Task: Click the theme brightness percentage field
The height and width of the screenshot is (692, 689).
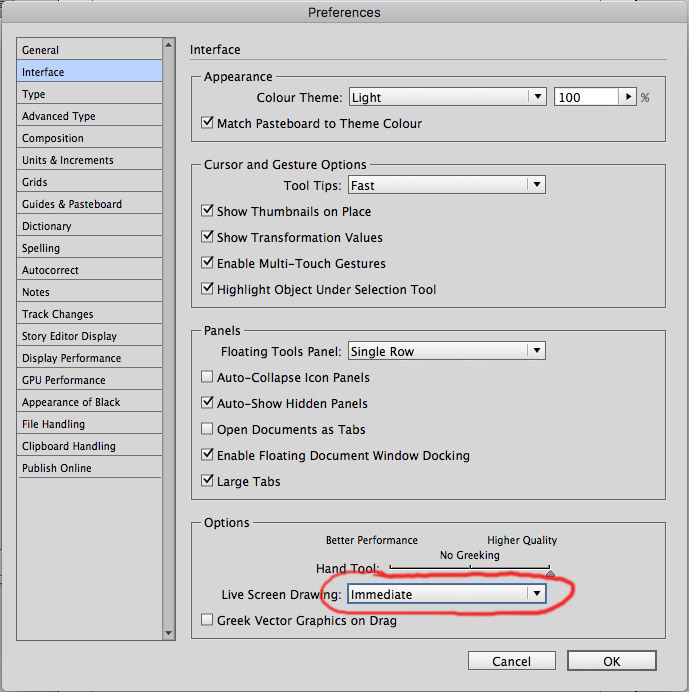Action: click(586, 97)
